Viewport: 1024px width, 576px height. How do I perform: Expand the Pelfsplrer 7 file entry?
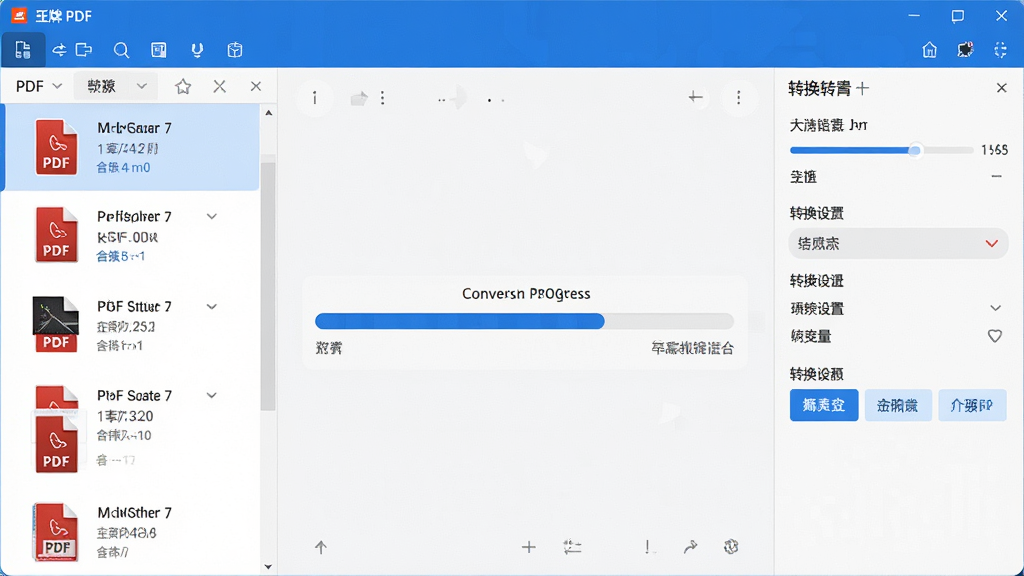click(x=212, y=216)
